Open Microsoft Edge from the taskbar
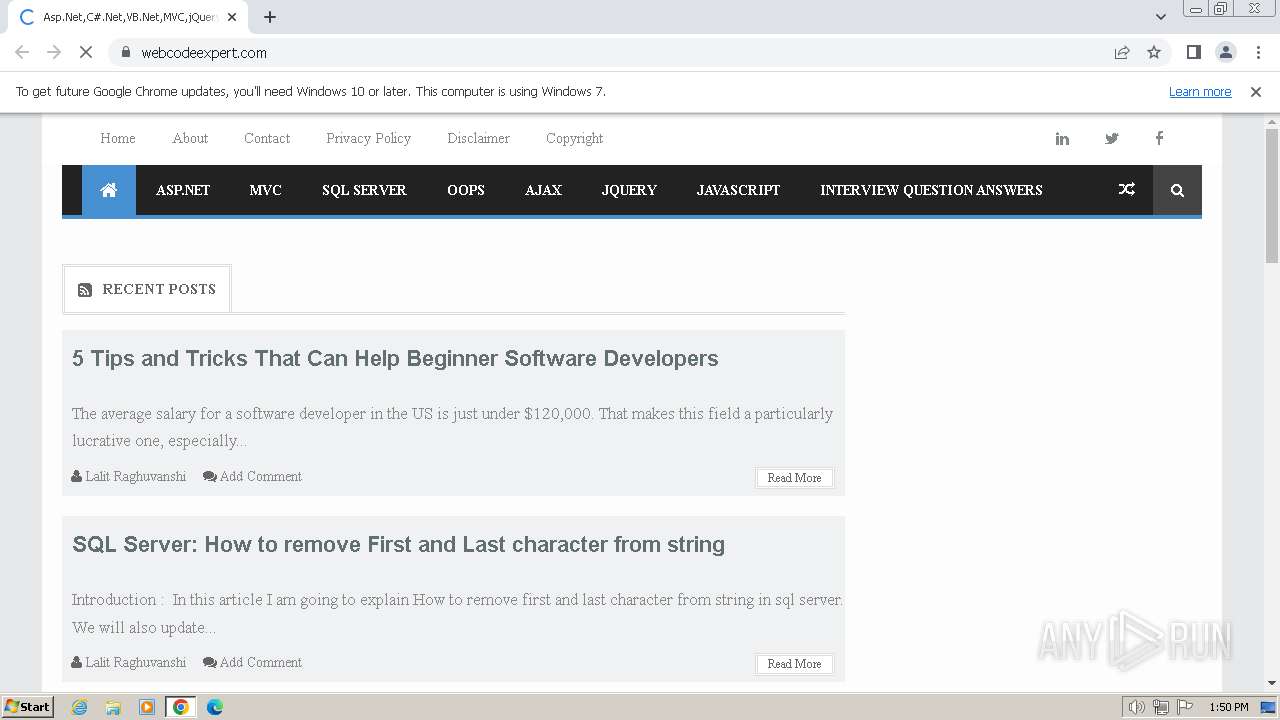This screenshot has width=1280, height=720. point(215,707)
